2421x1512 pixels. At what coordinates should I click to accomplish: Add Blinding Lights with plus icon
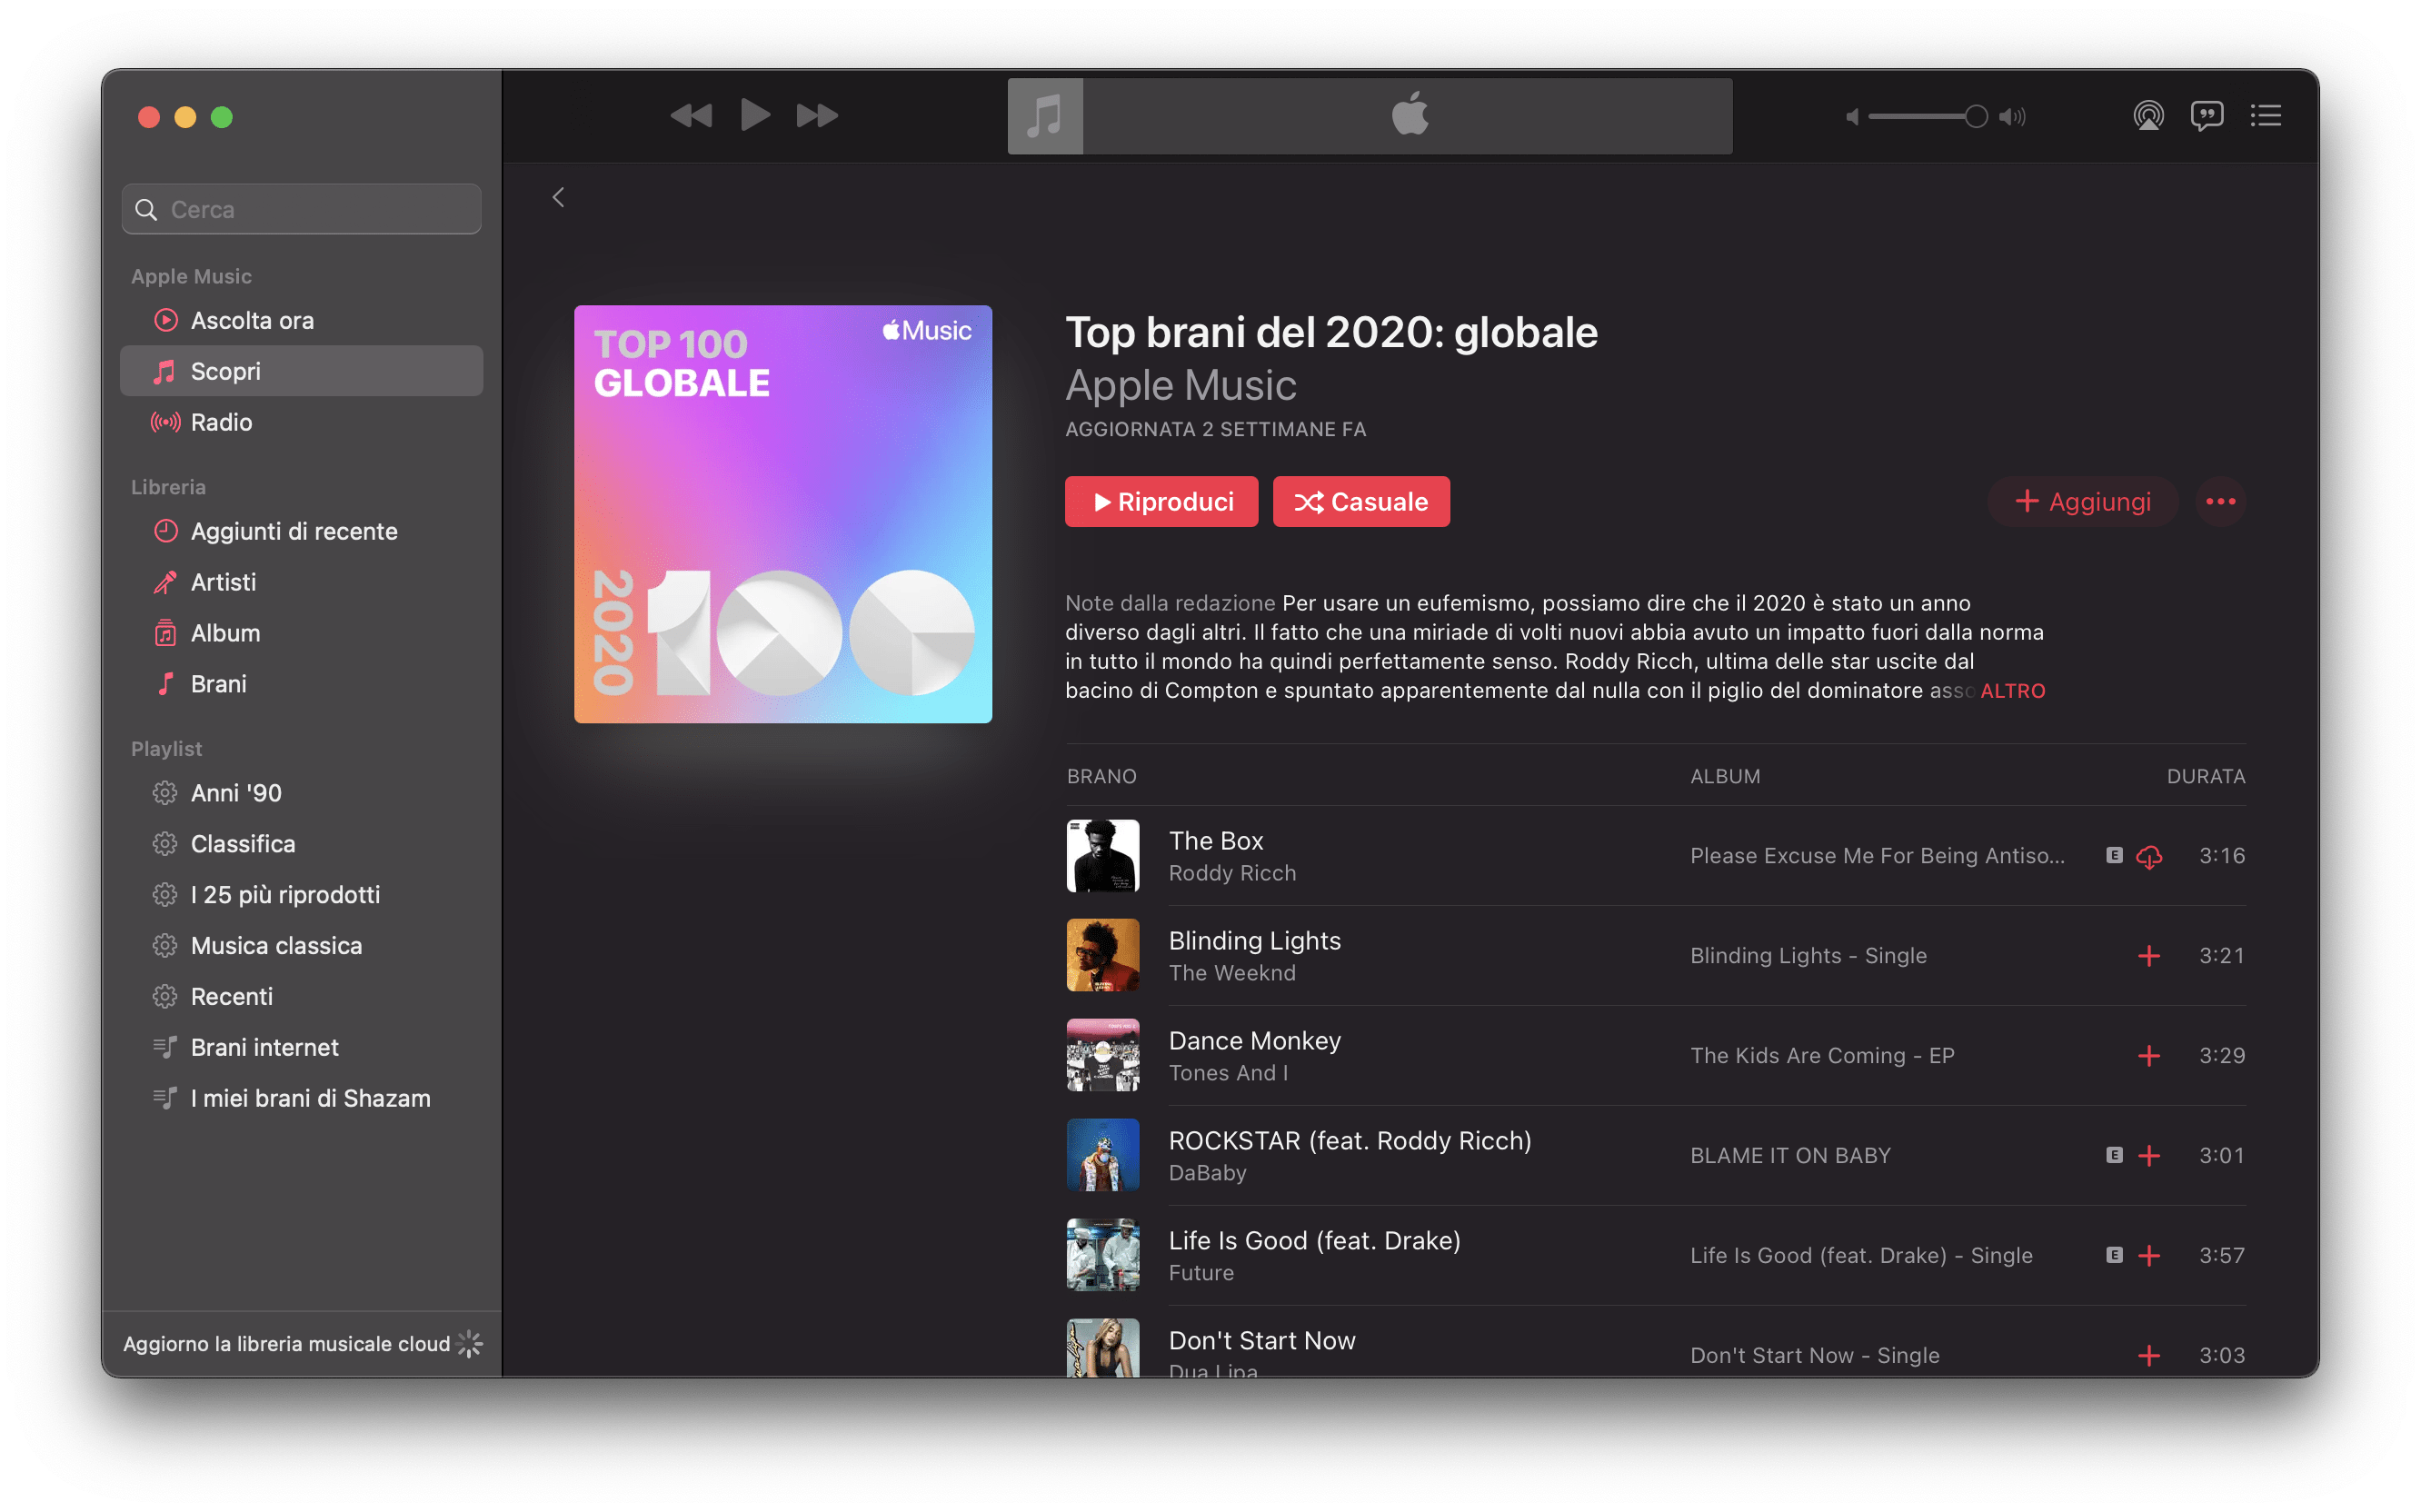click(2149, 956)
